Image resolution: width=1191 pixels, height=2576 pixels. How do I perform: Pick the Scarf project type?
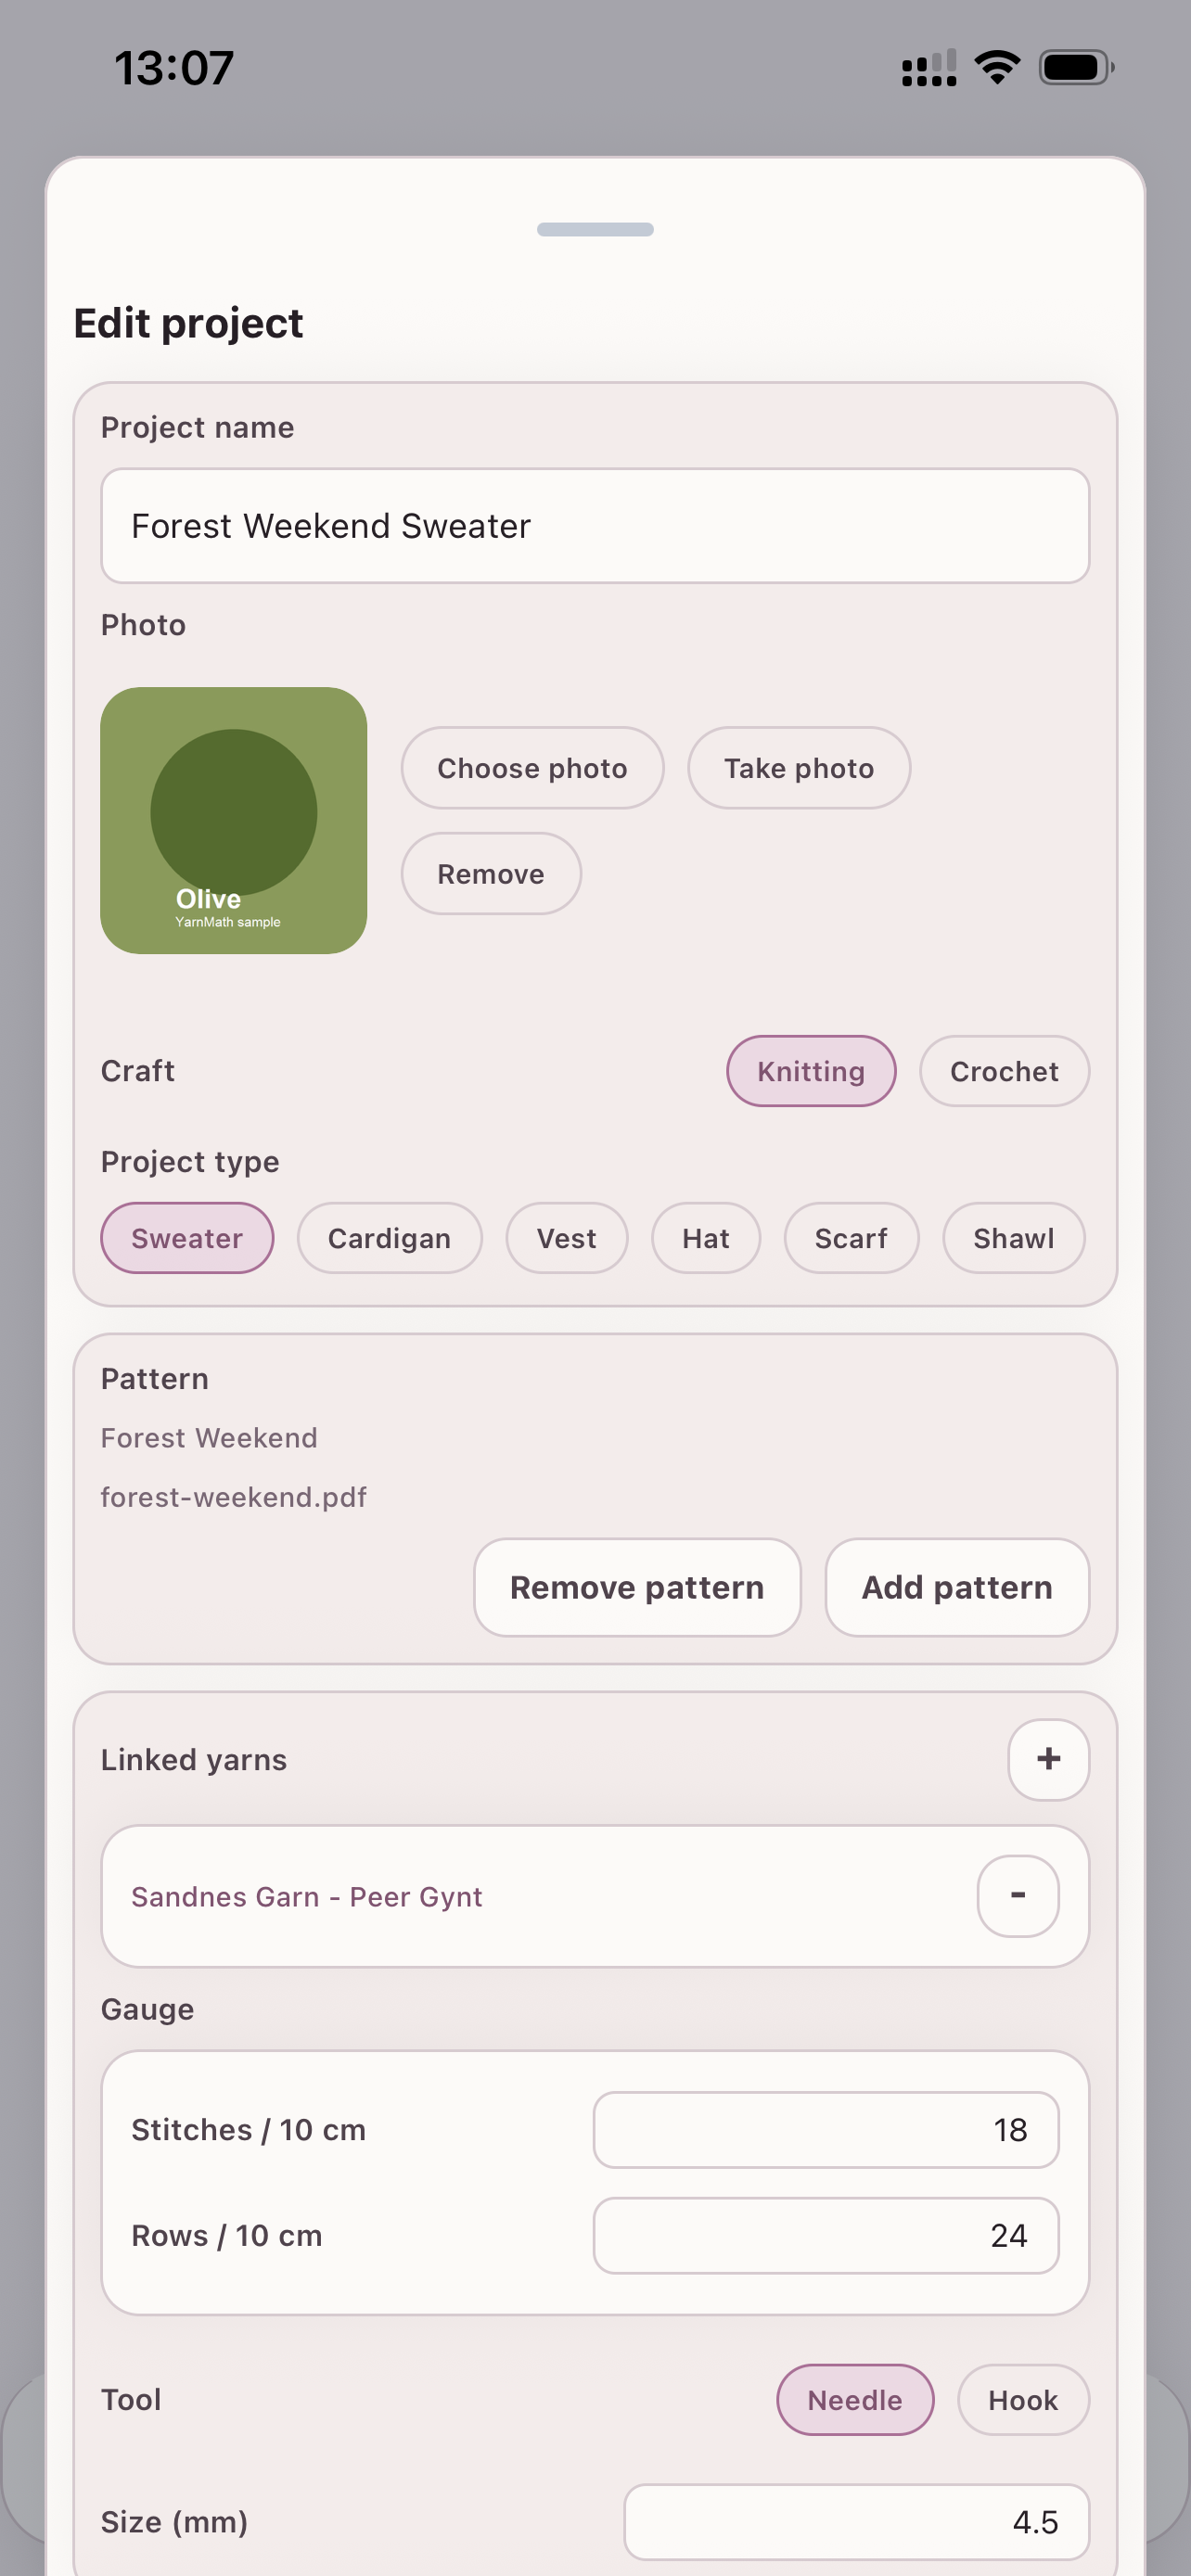pos(851,1238)
